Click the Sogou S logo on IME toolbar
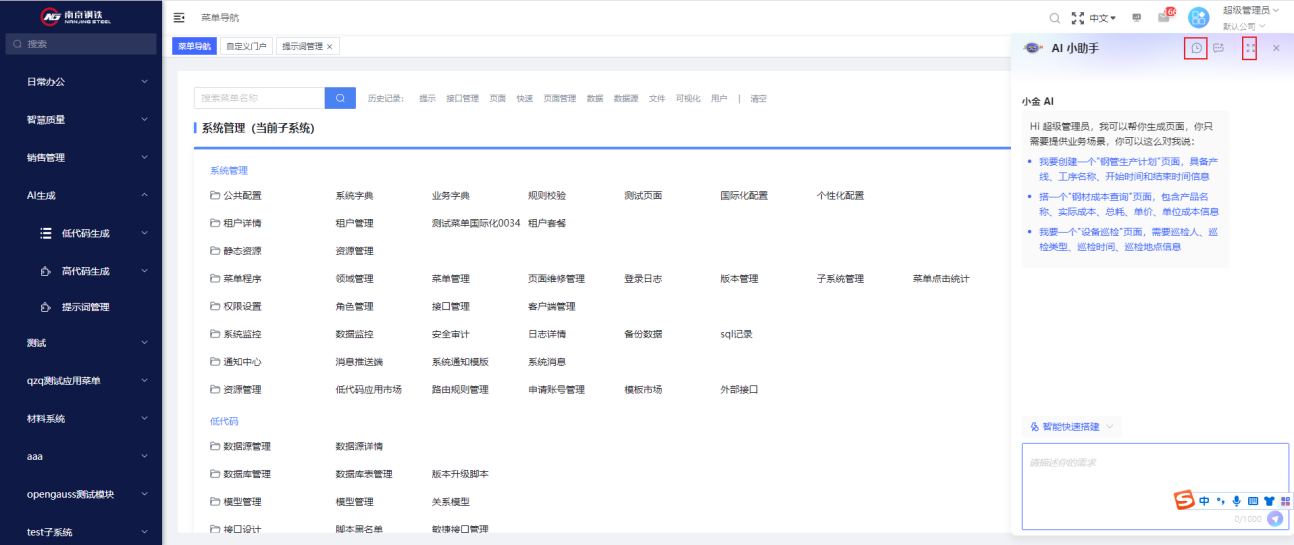 [1185, 500]
